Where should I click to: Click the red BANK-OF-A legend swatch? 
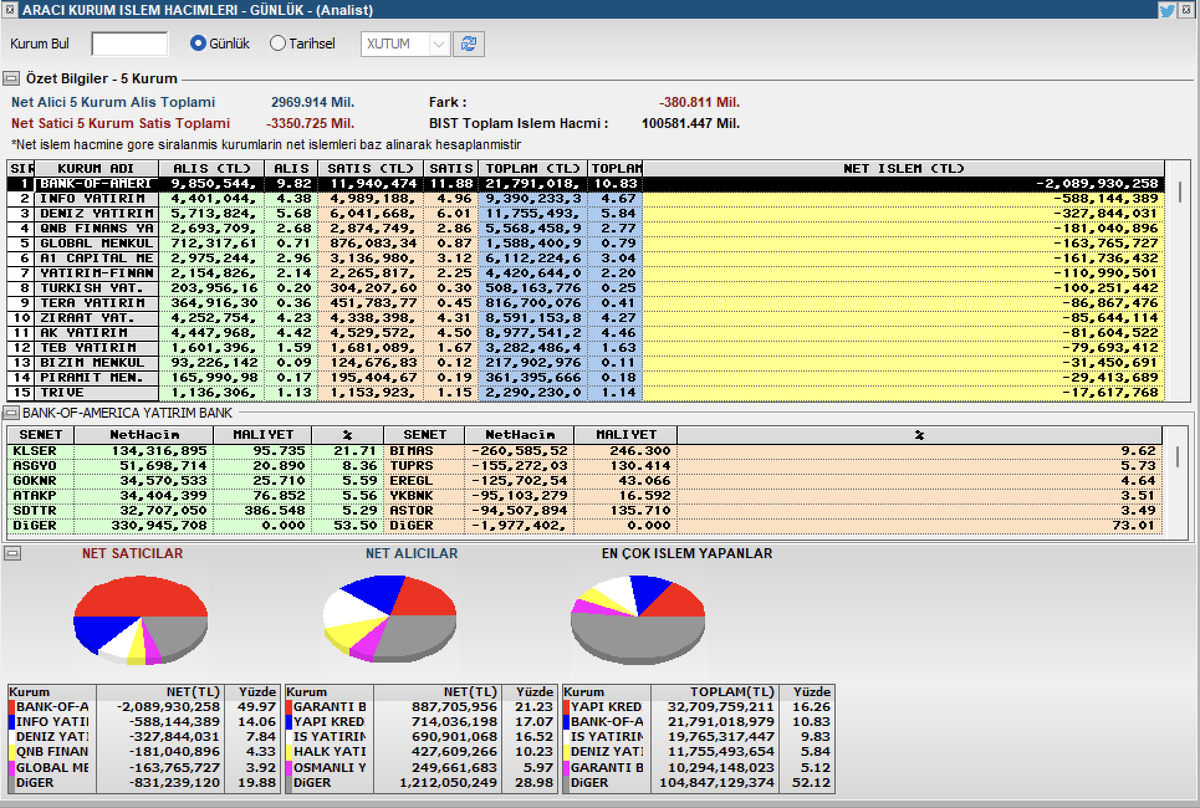tap(12, 707)
